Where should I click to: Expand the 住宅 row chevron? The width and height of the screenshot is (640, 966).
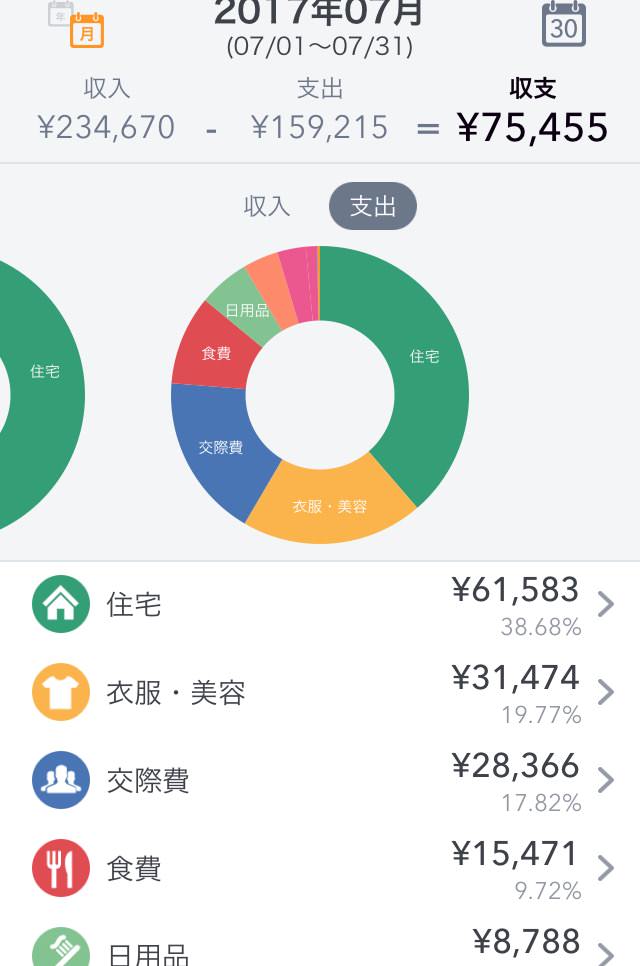[x=606, y=604]
